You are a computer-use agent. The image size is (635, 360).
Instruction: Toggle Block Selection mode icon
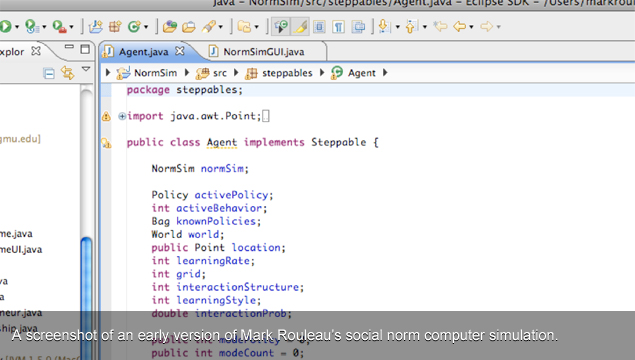click(319, 27)
